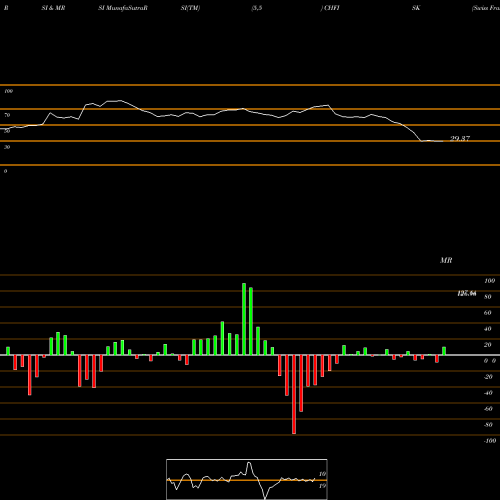Click the -40 label on MR axis
500x500 pixels.
click(488, 393)
